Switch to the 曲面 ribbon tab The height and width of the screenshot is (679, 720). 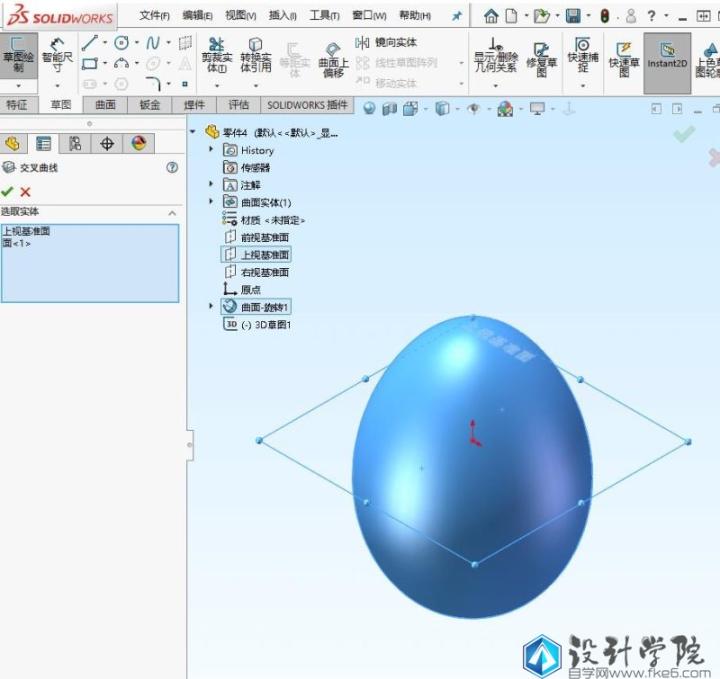[105, 105]
